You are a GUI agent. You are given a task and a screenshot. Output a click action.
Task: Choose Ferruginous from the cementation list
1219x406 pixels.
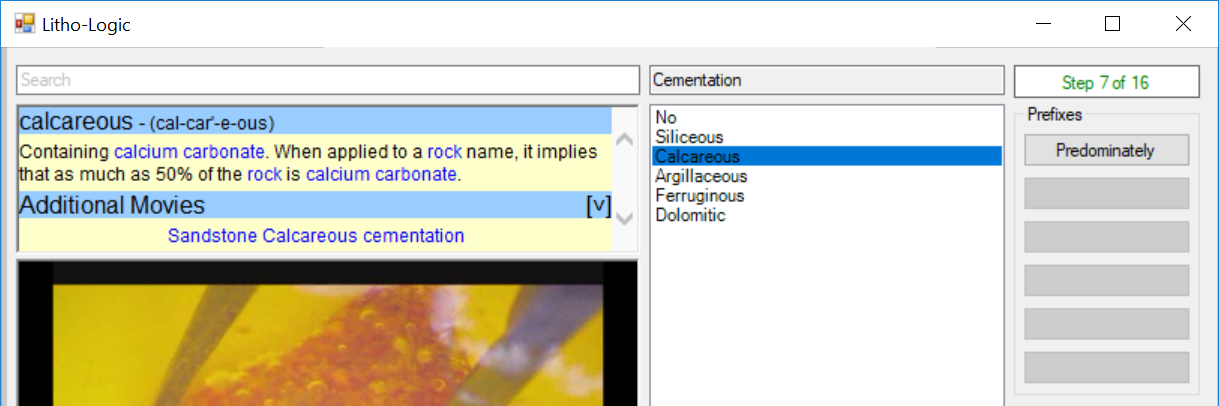[699, 196]
